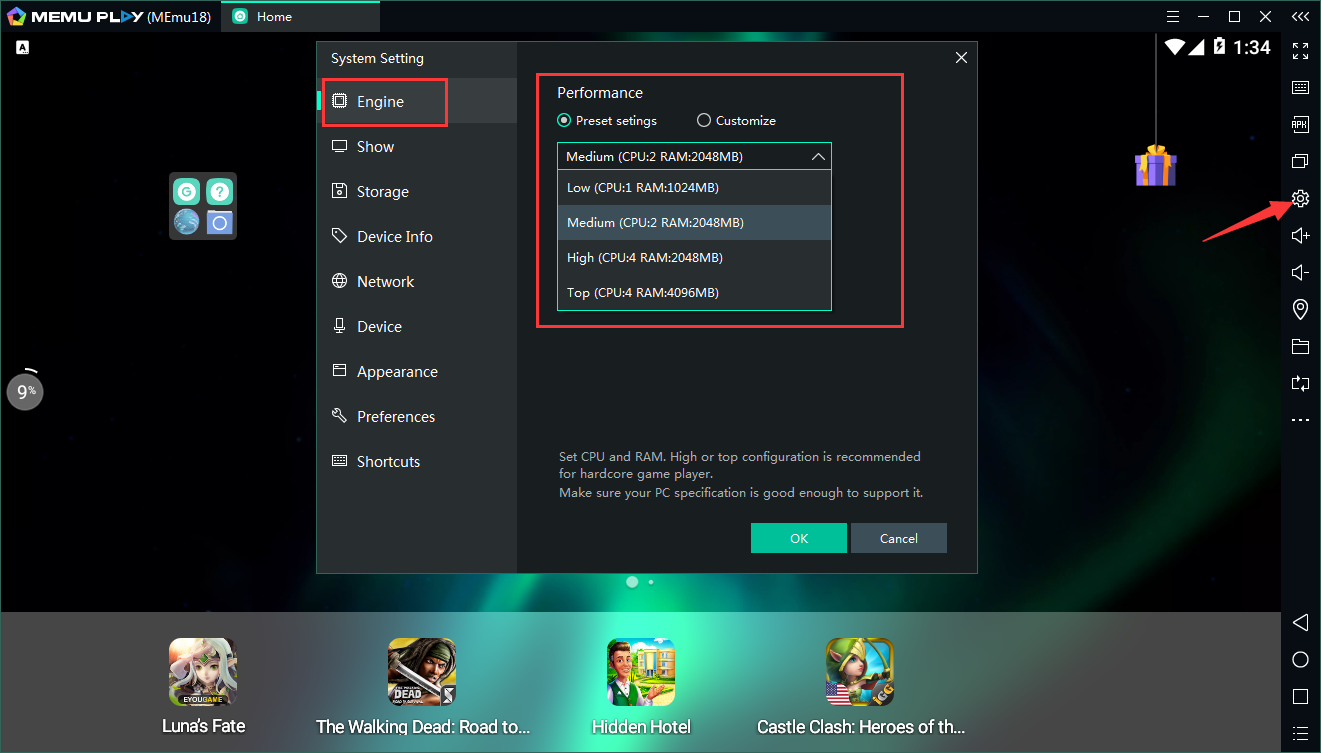Click the Cancel button
1321x753 pixels.
[x=898, y=538]
